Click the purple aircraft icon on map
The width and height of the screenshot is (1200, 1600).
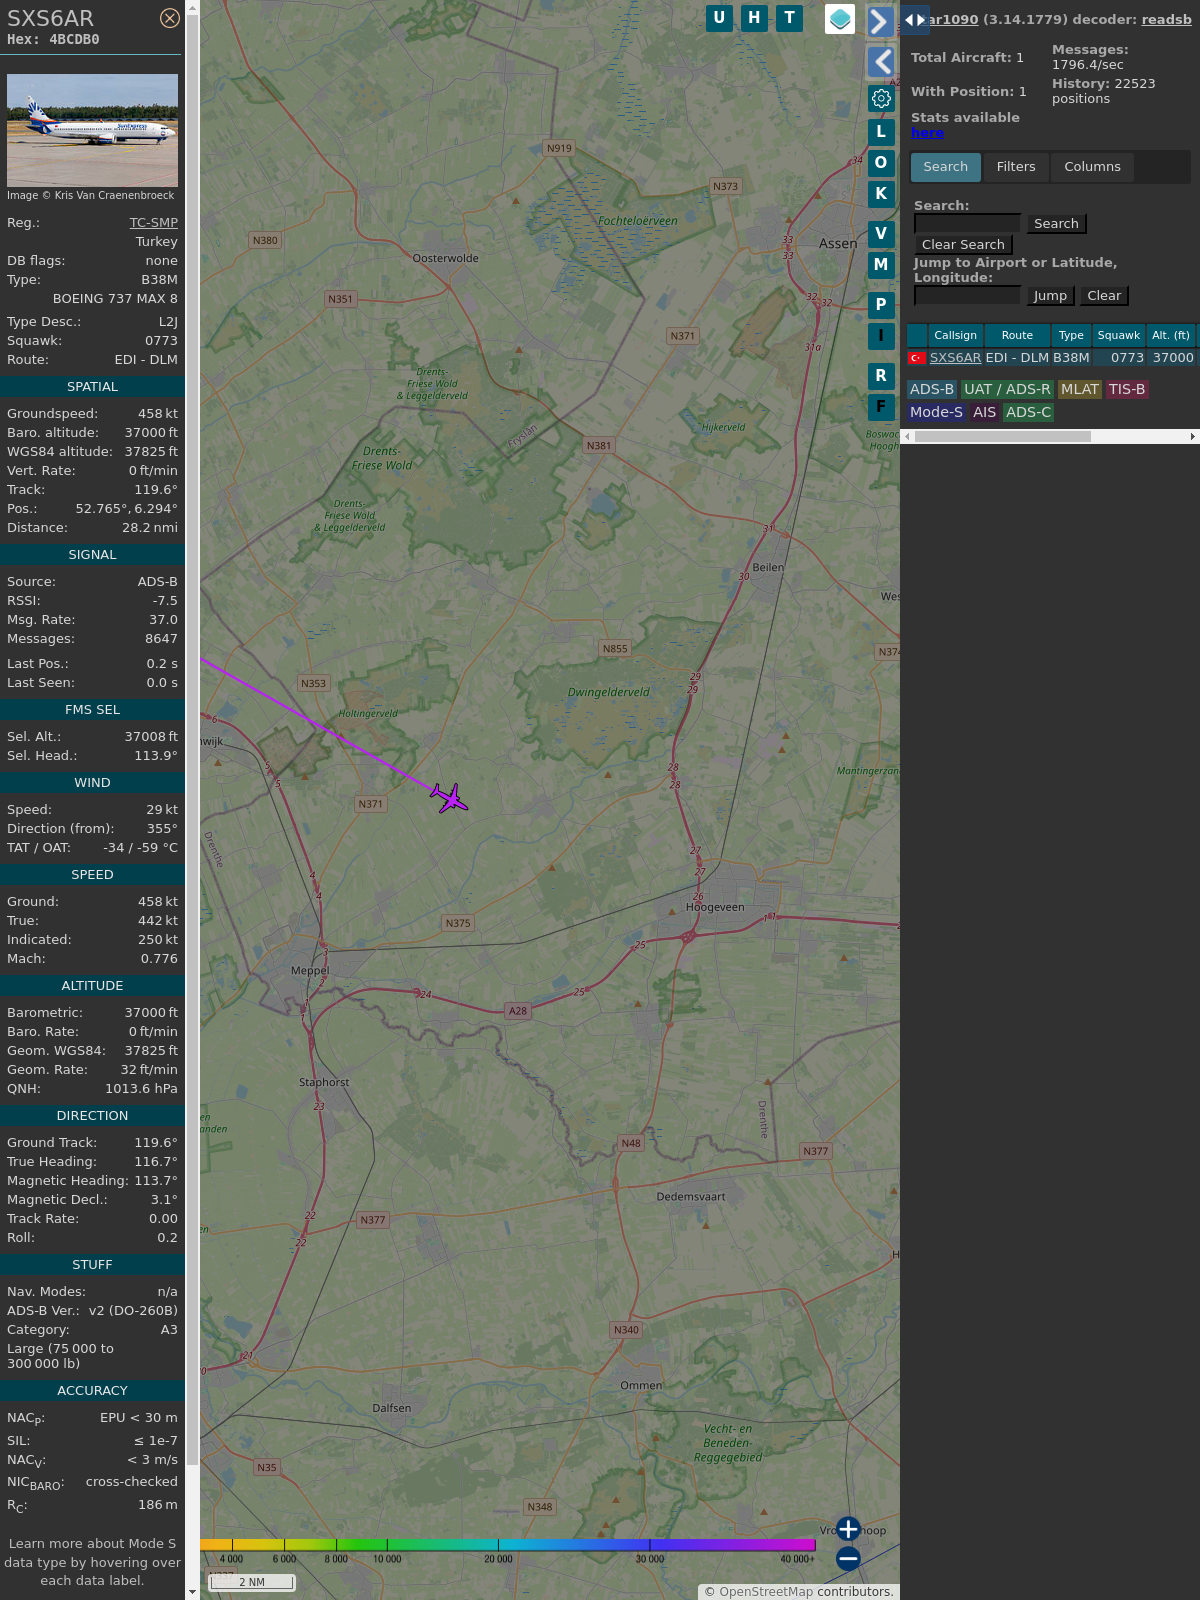(450, 798)
